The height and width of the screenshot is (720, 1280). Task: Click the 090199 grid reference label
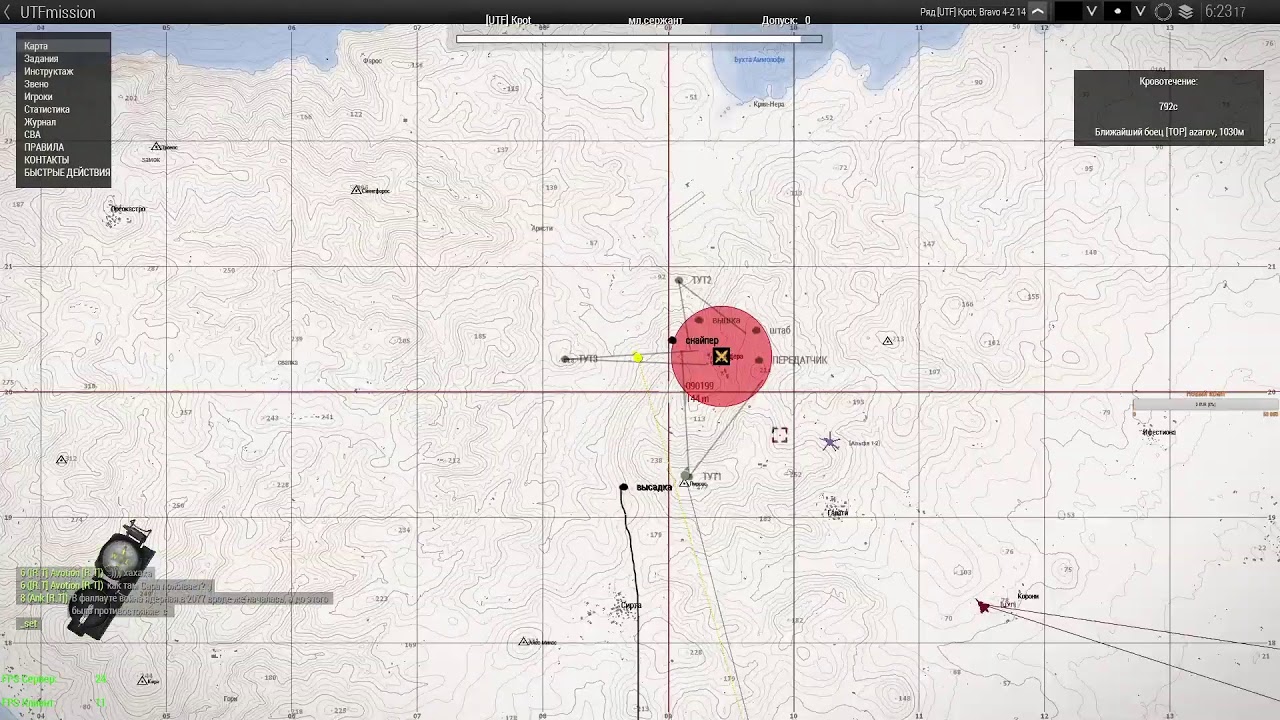pyautogui.click(x=699, y=386)
